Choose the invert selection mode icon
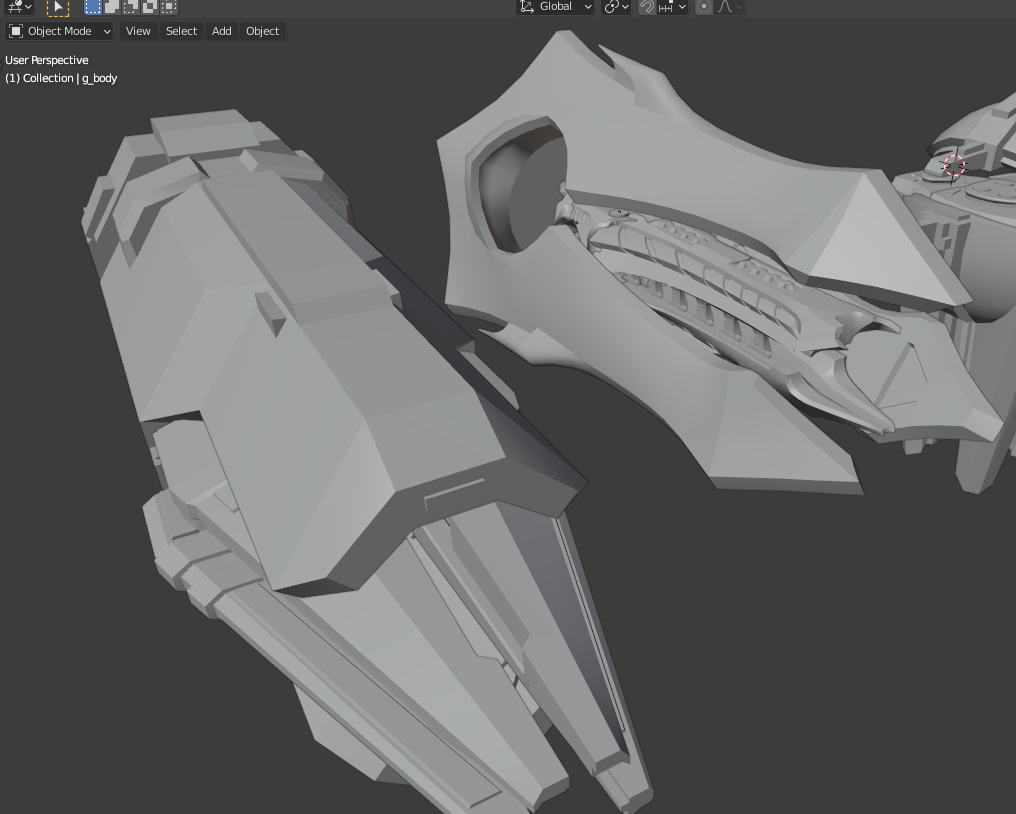 pyautogui.click(x=150, y=6)
